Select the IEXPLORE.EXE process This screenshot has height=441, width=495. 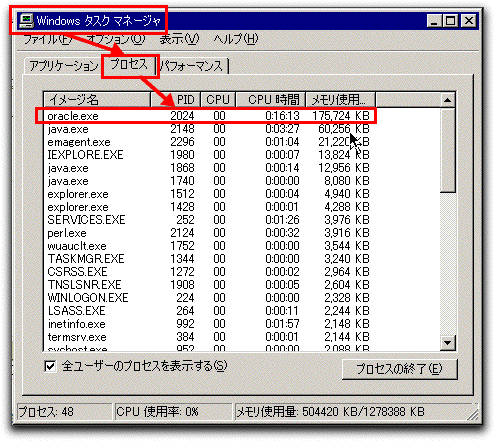tap(208, 155)
